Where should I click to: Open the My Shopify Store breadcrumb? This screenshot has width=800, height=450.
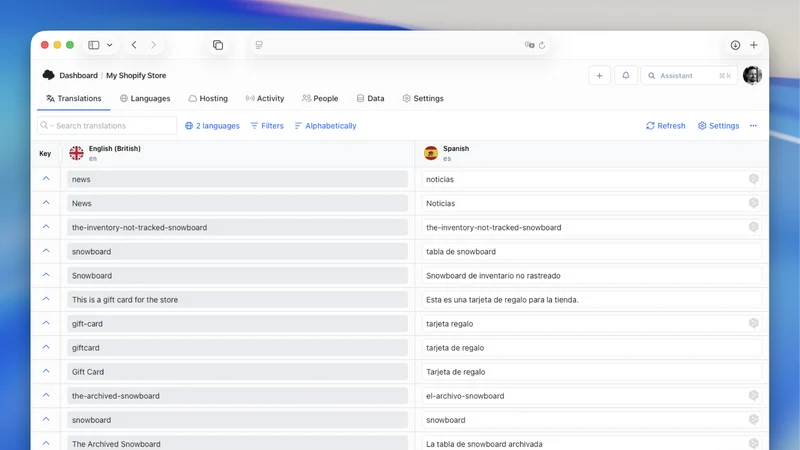coord(136,75)
